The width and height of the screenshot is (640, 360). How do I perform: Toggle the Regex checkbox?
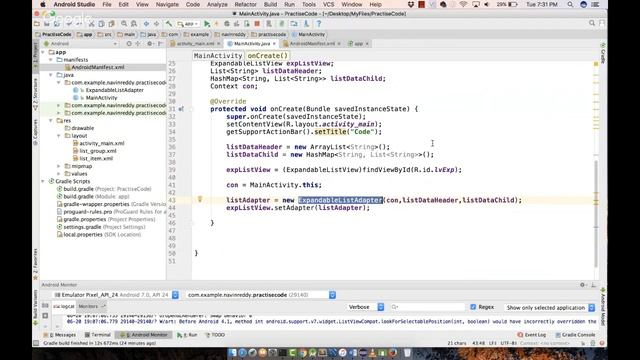tap(473, 307)
